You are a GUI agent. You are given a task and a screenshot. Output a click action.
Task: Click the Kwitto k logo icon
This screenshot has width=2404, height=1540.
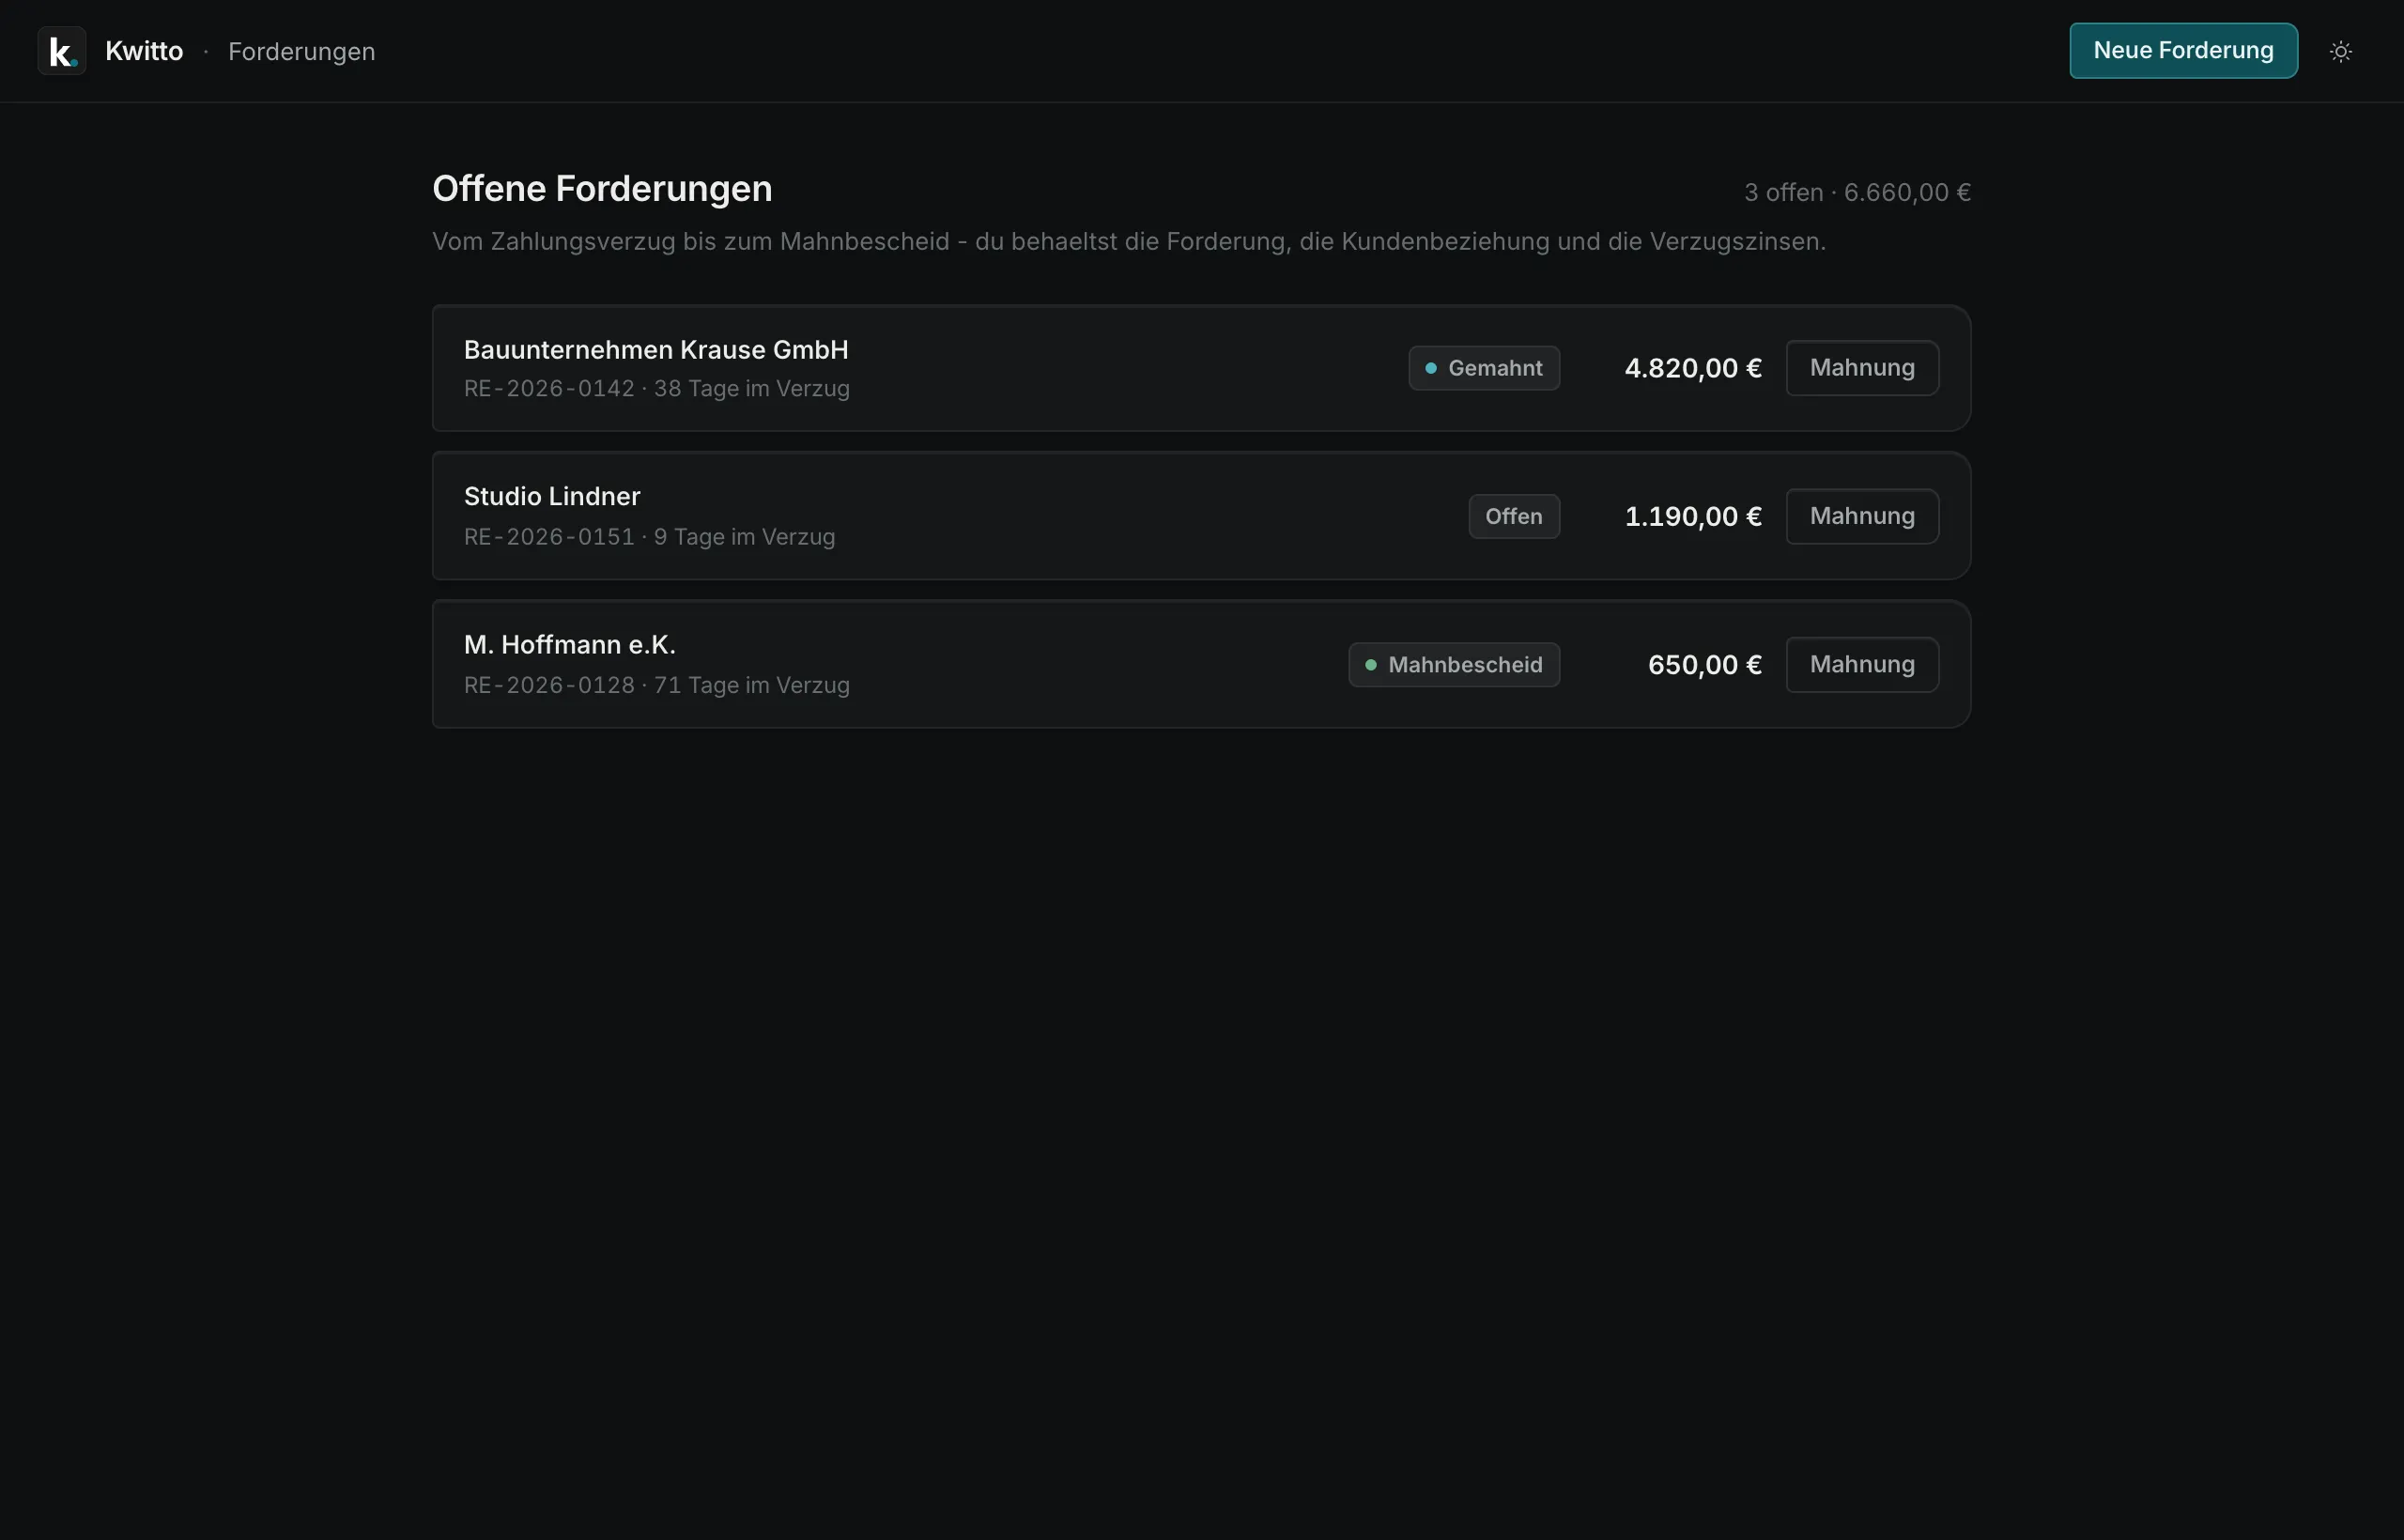coord(62,51)
